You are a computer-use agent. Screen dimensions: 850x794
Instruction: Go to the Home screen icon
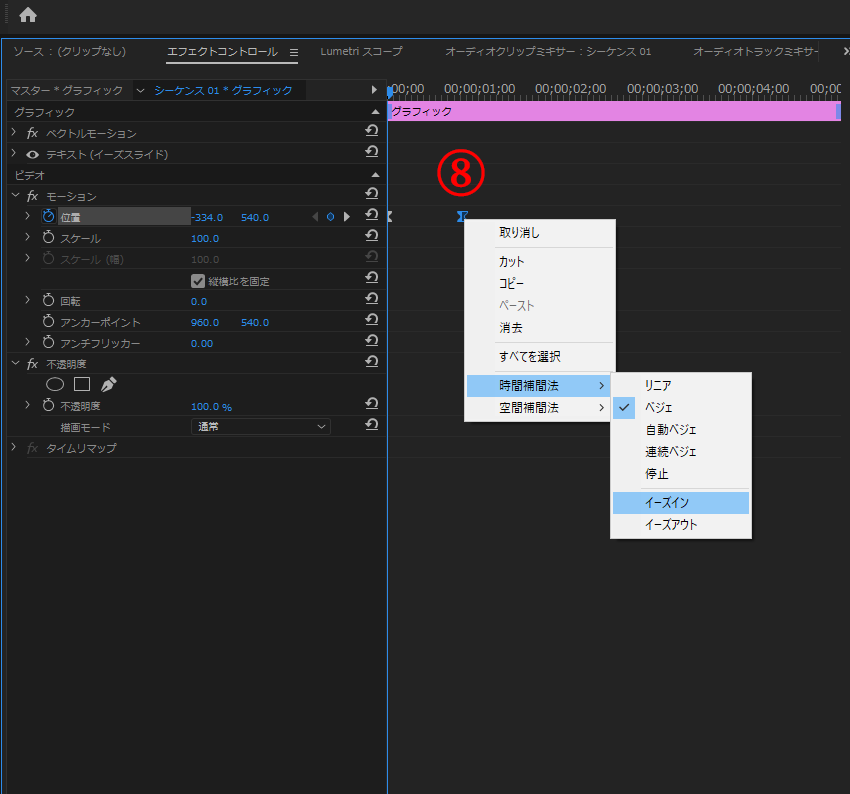point(28,15)
